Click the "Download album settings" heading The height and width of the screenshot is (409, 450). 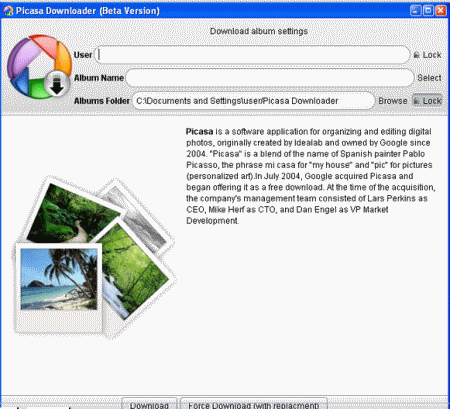tap(259, 31)
